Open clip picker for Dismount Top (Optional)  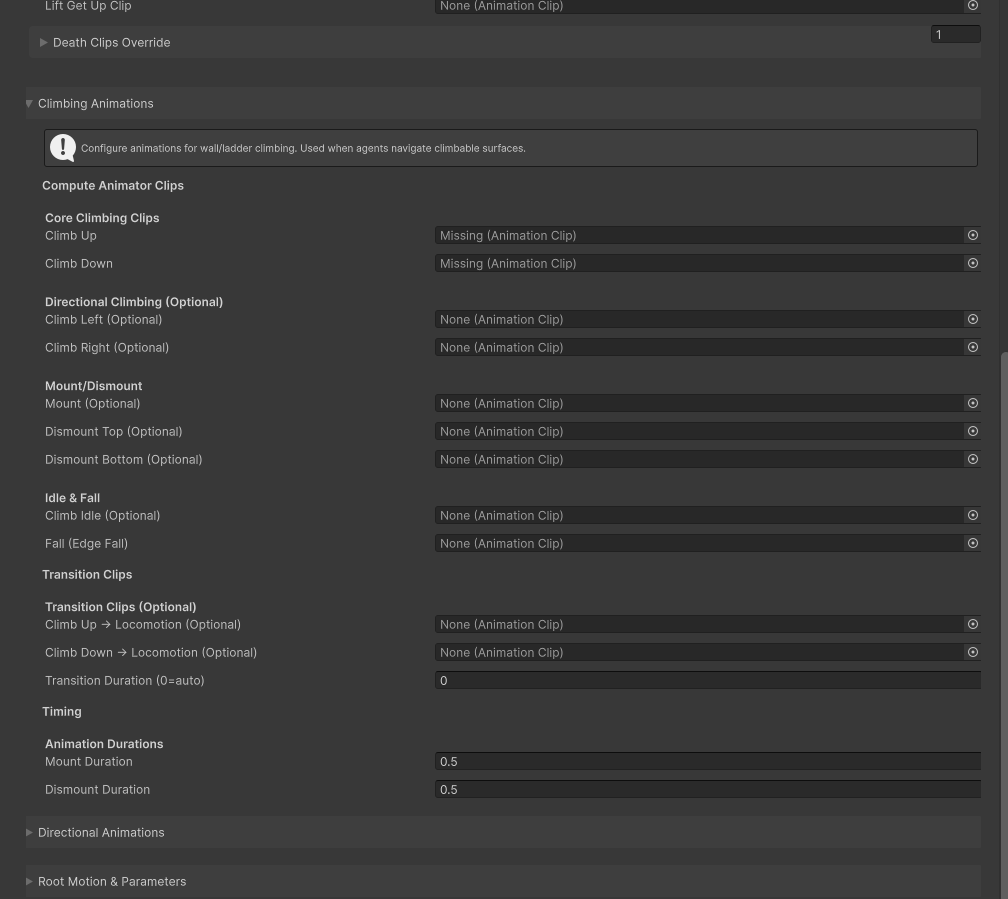coord(972,431)
